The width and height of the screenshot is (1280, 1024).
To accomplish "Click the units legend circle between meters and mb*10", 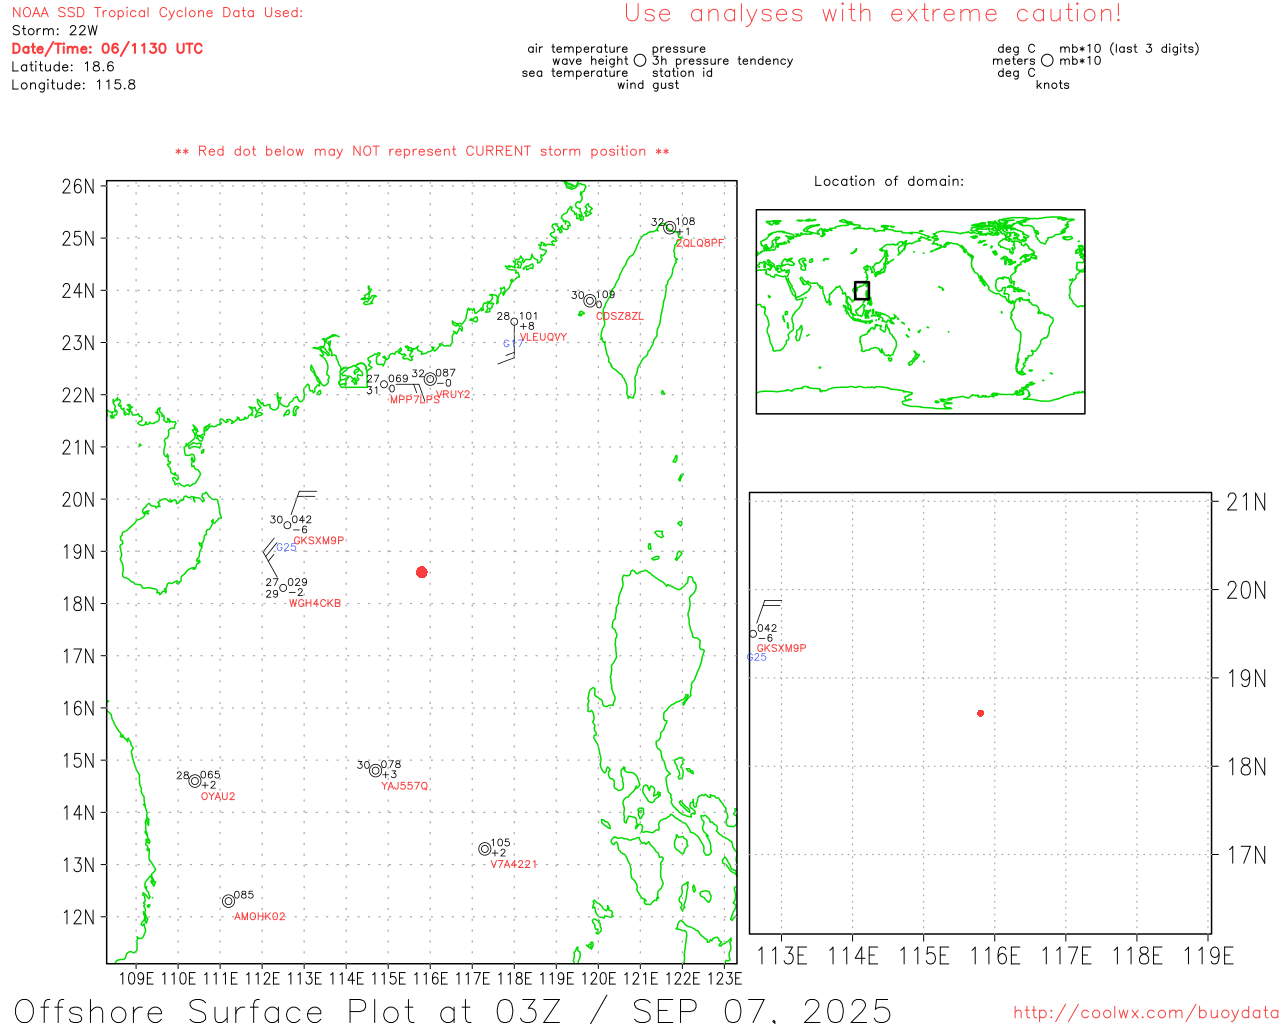I will (x=1047, y=60).
